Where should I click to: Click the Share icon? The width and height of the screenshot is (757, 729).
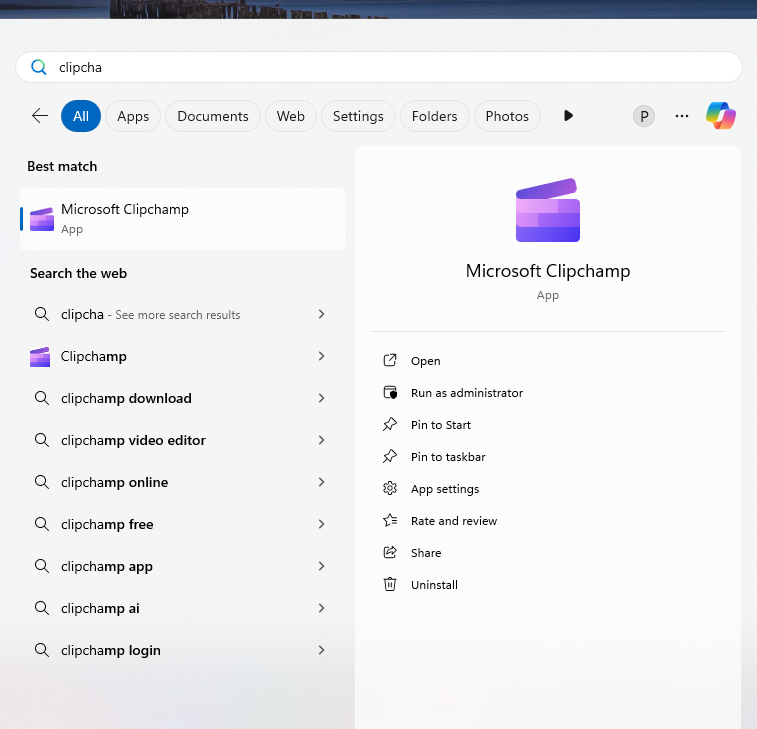tap(390, 552)
